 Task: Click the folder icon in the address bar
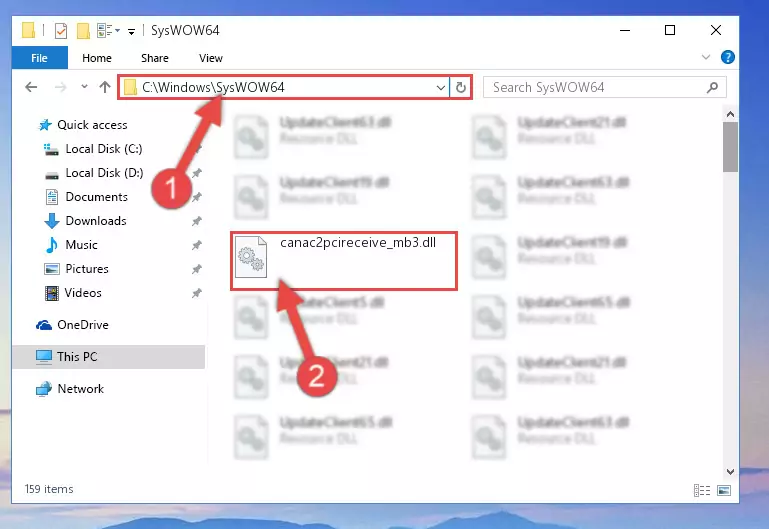pos(130,87)
